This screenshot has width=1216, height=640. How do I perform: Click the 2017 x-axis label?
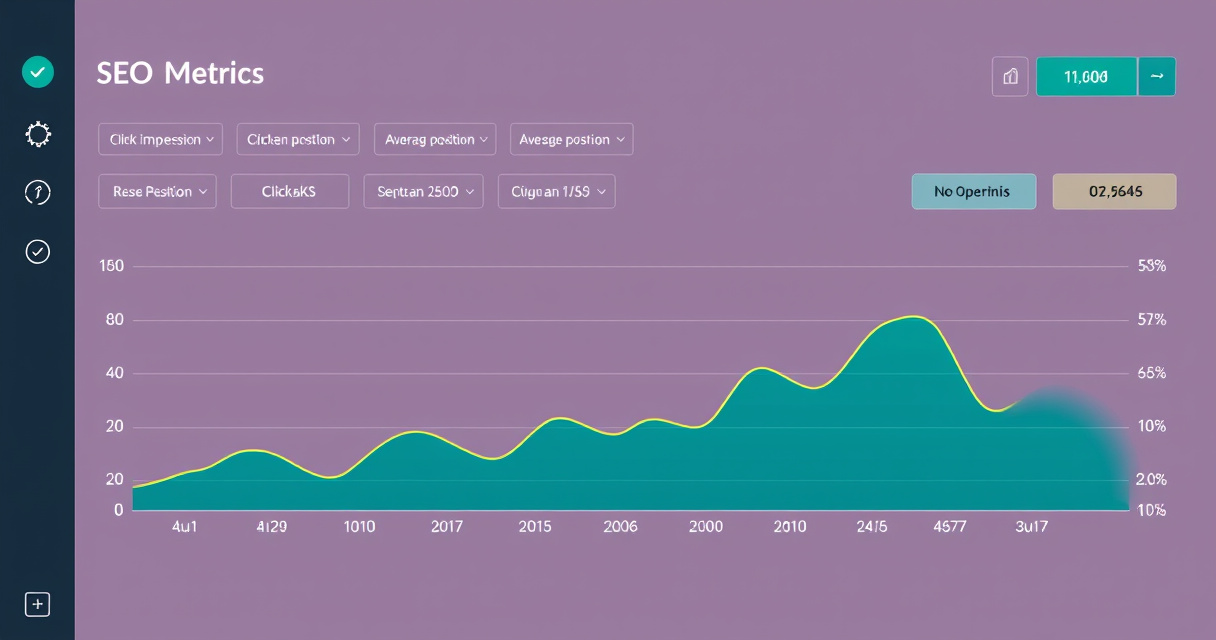[447, 526]
